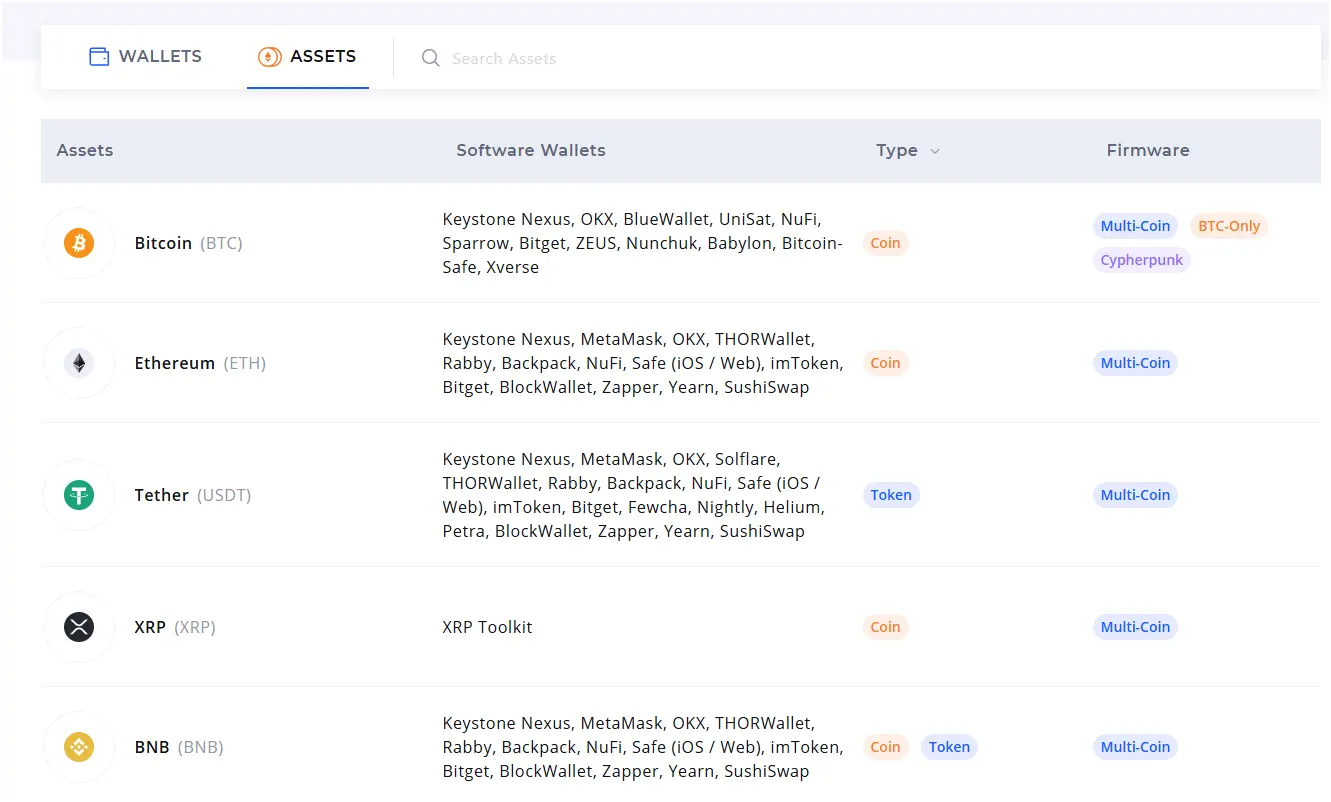Image resolution: width=1331 pixels, height=802 pixels.
Task: Click Multi-Coin badge in XRP row
Action: tap(1135, 627)
